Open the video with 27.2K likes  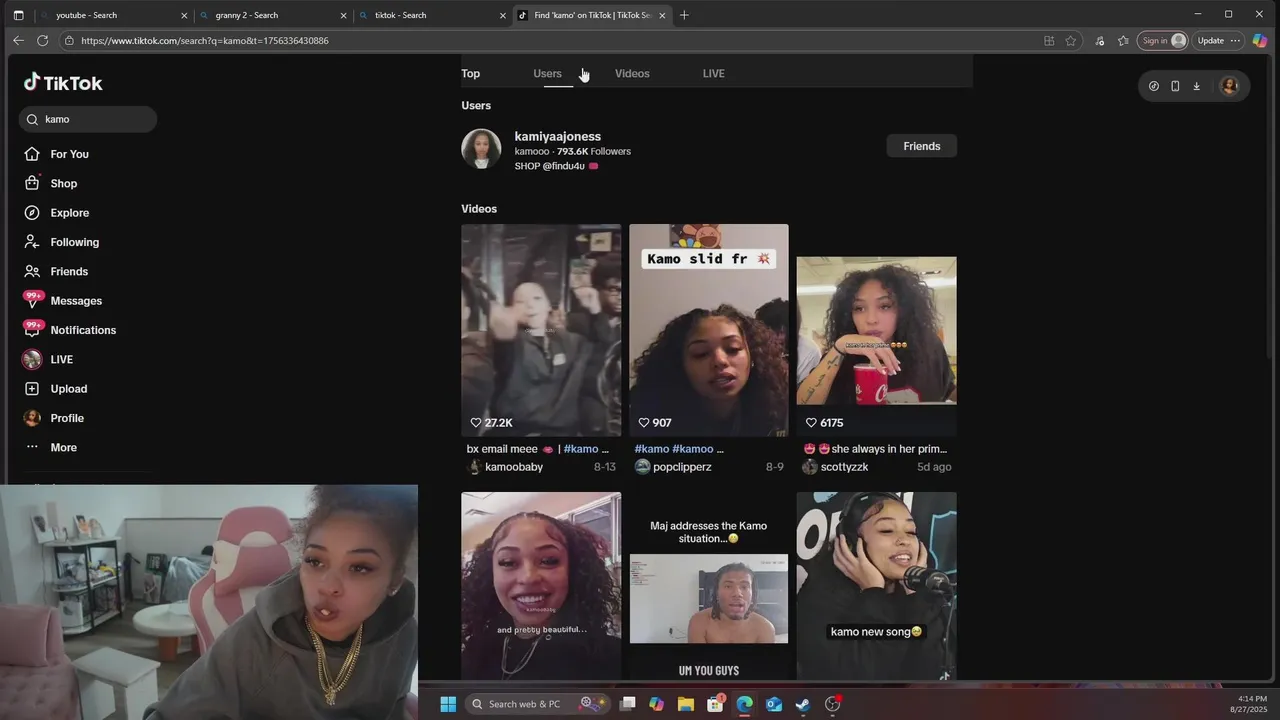(541, 330)
